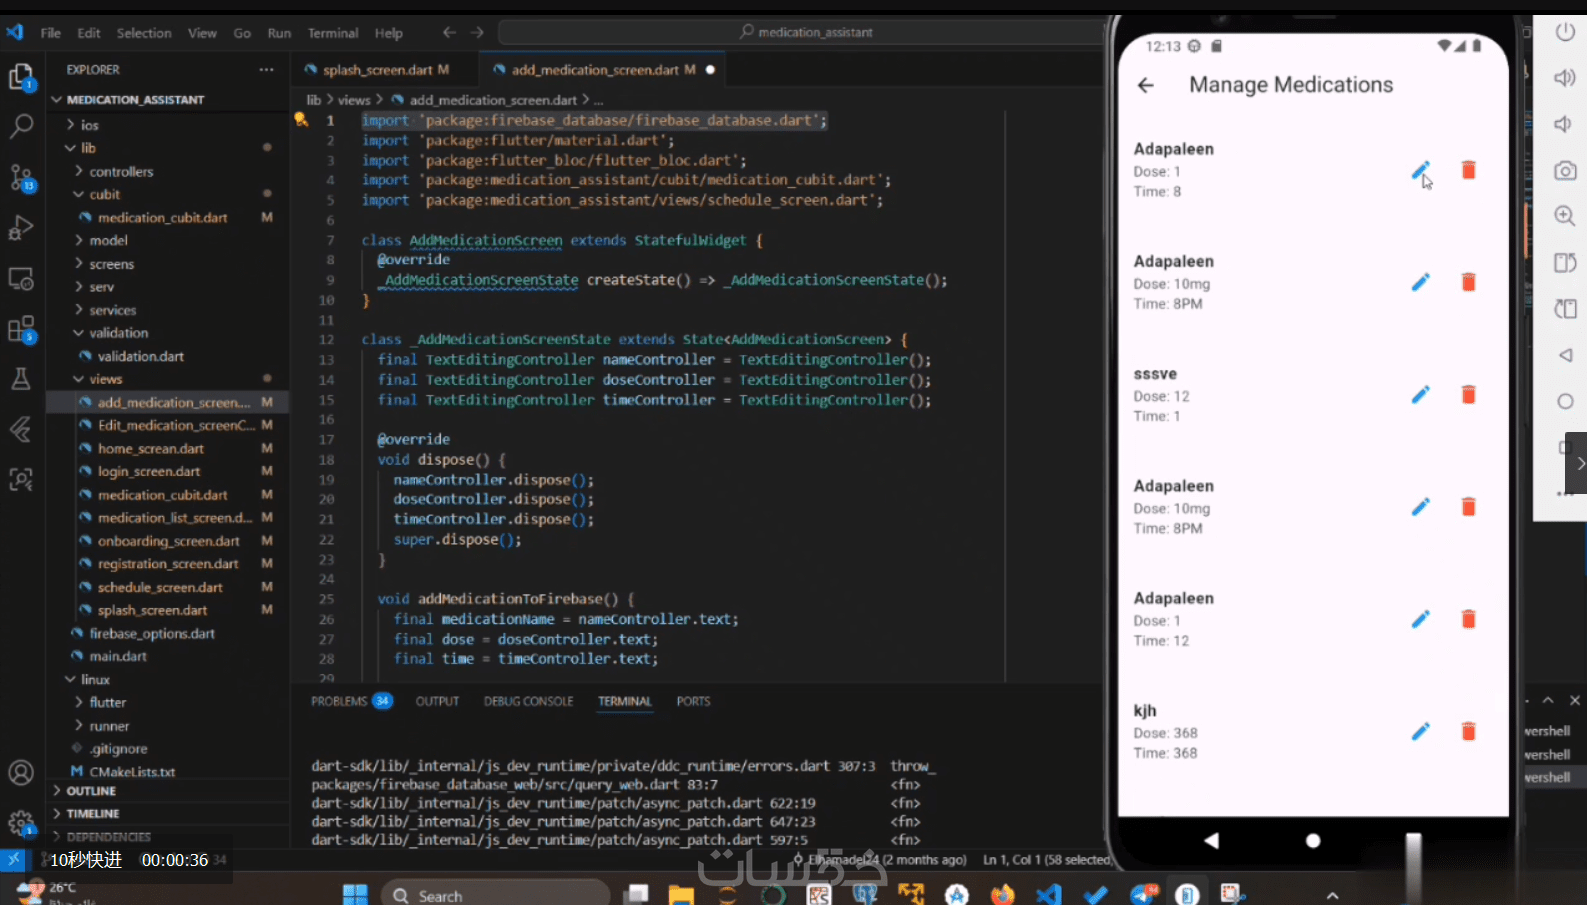The width and height of the screenshot is (1587, 905).
Task: Switch to splash_screen.dart editor tab
Action: click(x=377, y=70)
